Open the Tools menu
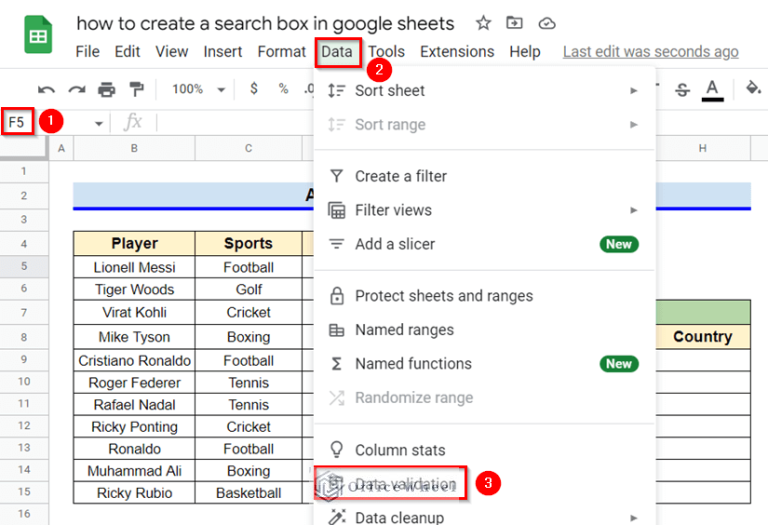768x525 pixels. tap(386, 51)
